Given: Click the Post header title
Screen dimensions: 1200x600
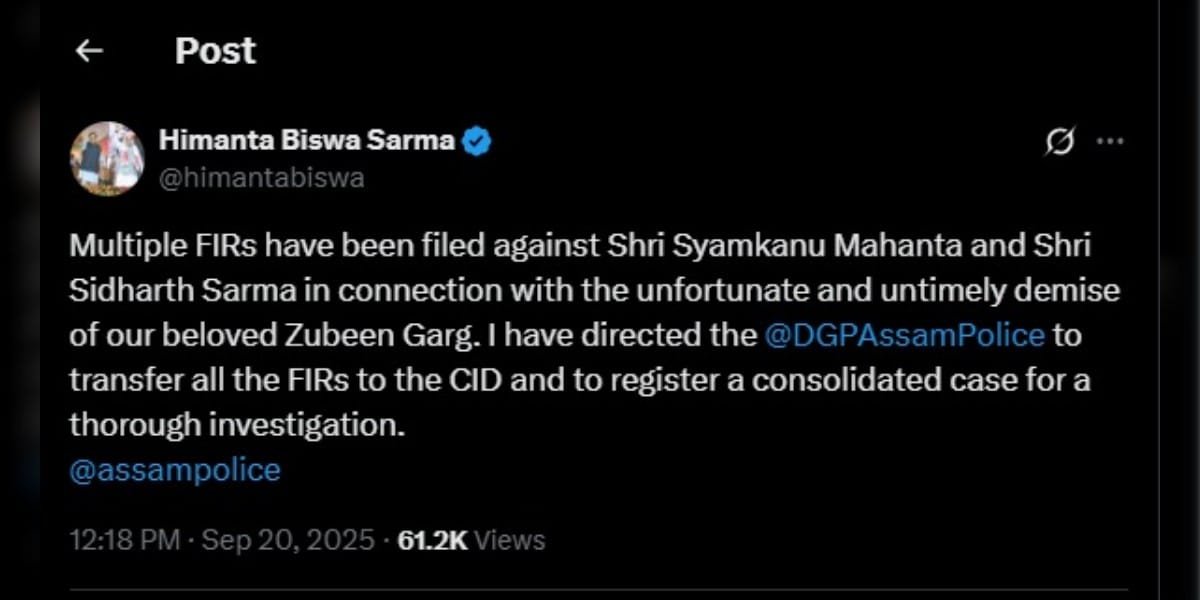Looking at the screenshot, I should point(215,51).
